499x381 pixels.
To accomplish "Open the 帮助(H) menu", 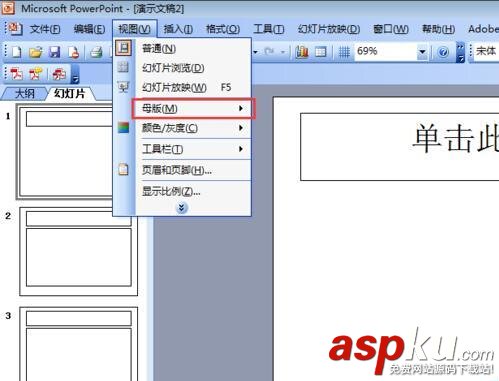I will tap(438, 29).
